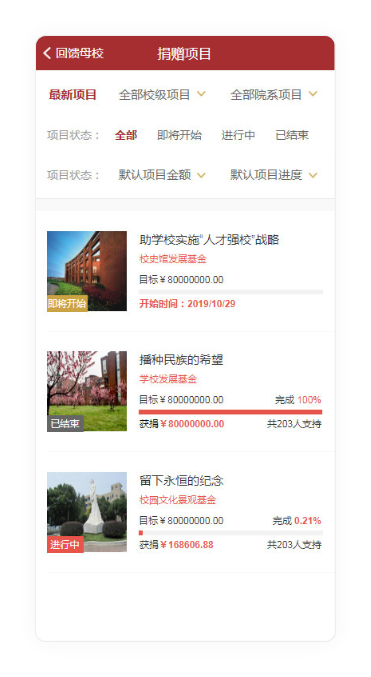Click the 已结束 badge on the second thumbnail
The width and height of the screenshot is (371, 677).
[x=65, y=423]
